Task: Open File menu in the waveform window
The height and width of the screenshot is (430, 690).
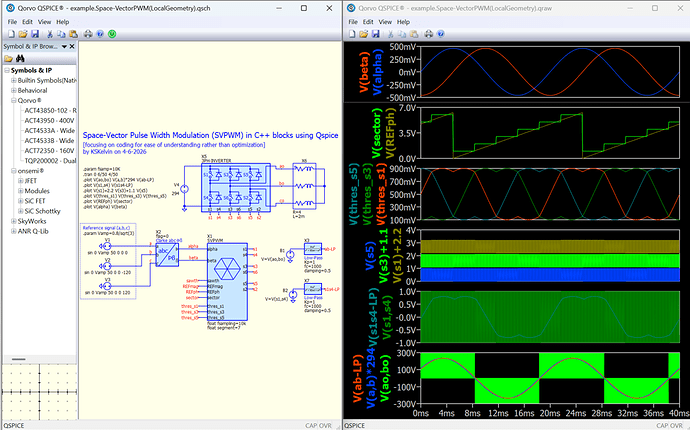Action: point(353,22)
